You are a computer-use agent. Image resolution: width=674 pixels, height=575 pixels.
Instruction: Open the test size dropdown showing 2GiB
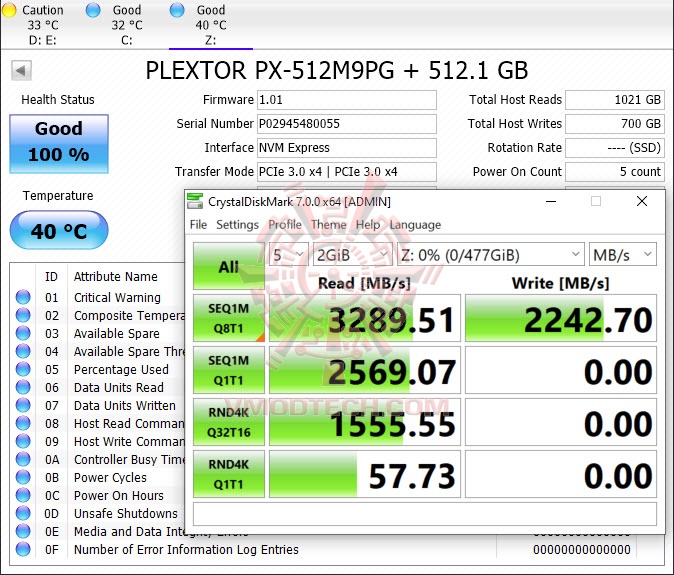(x=352, y=255)
